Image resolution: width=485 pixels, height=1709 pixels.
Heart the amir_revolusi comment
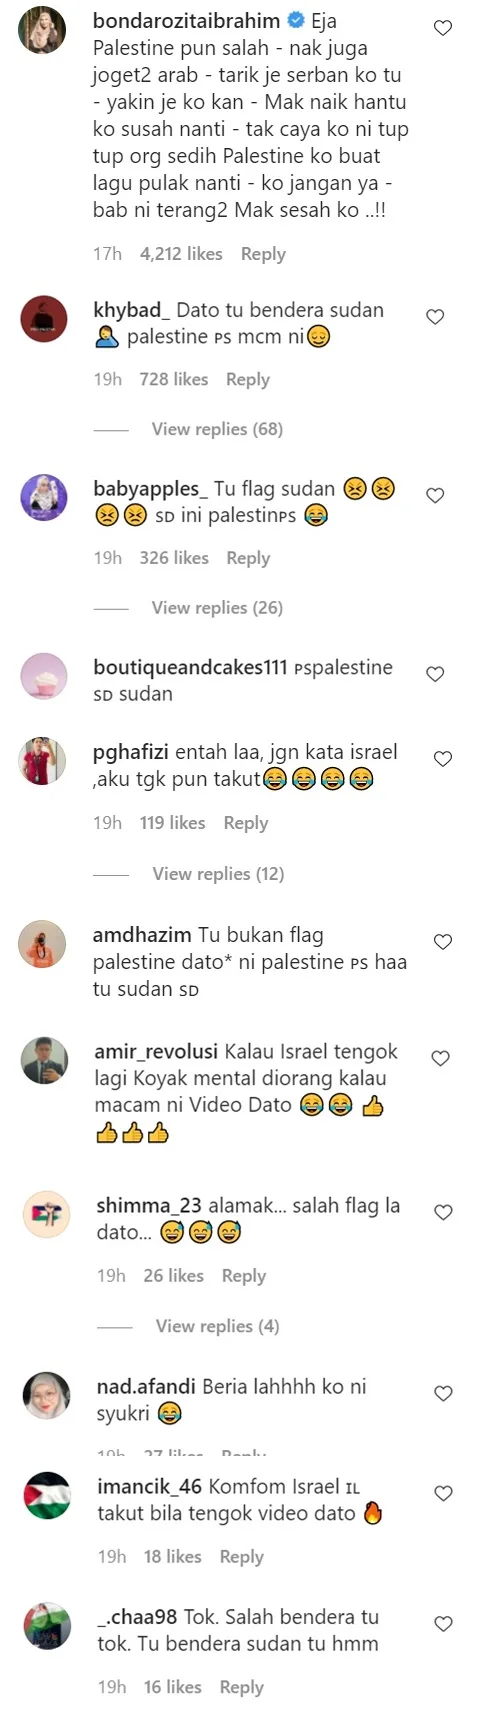[440, 1058]
